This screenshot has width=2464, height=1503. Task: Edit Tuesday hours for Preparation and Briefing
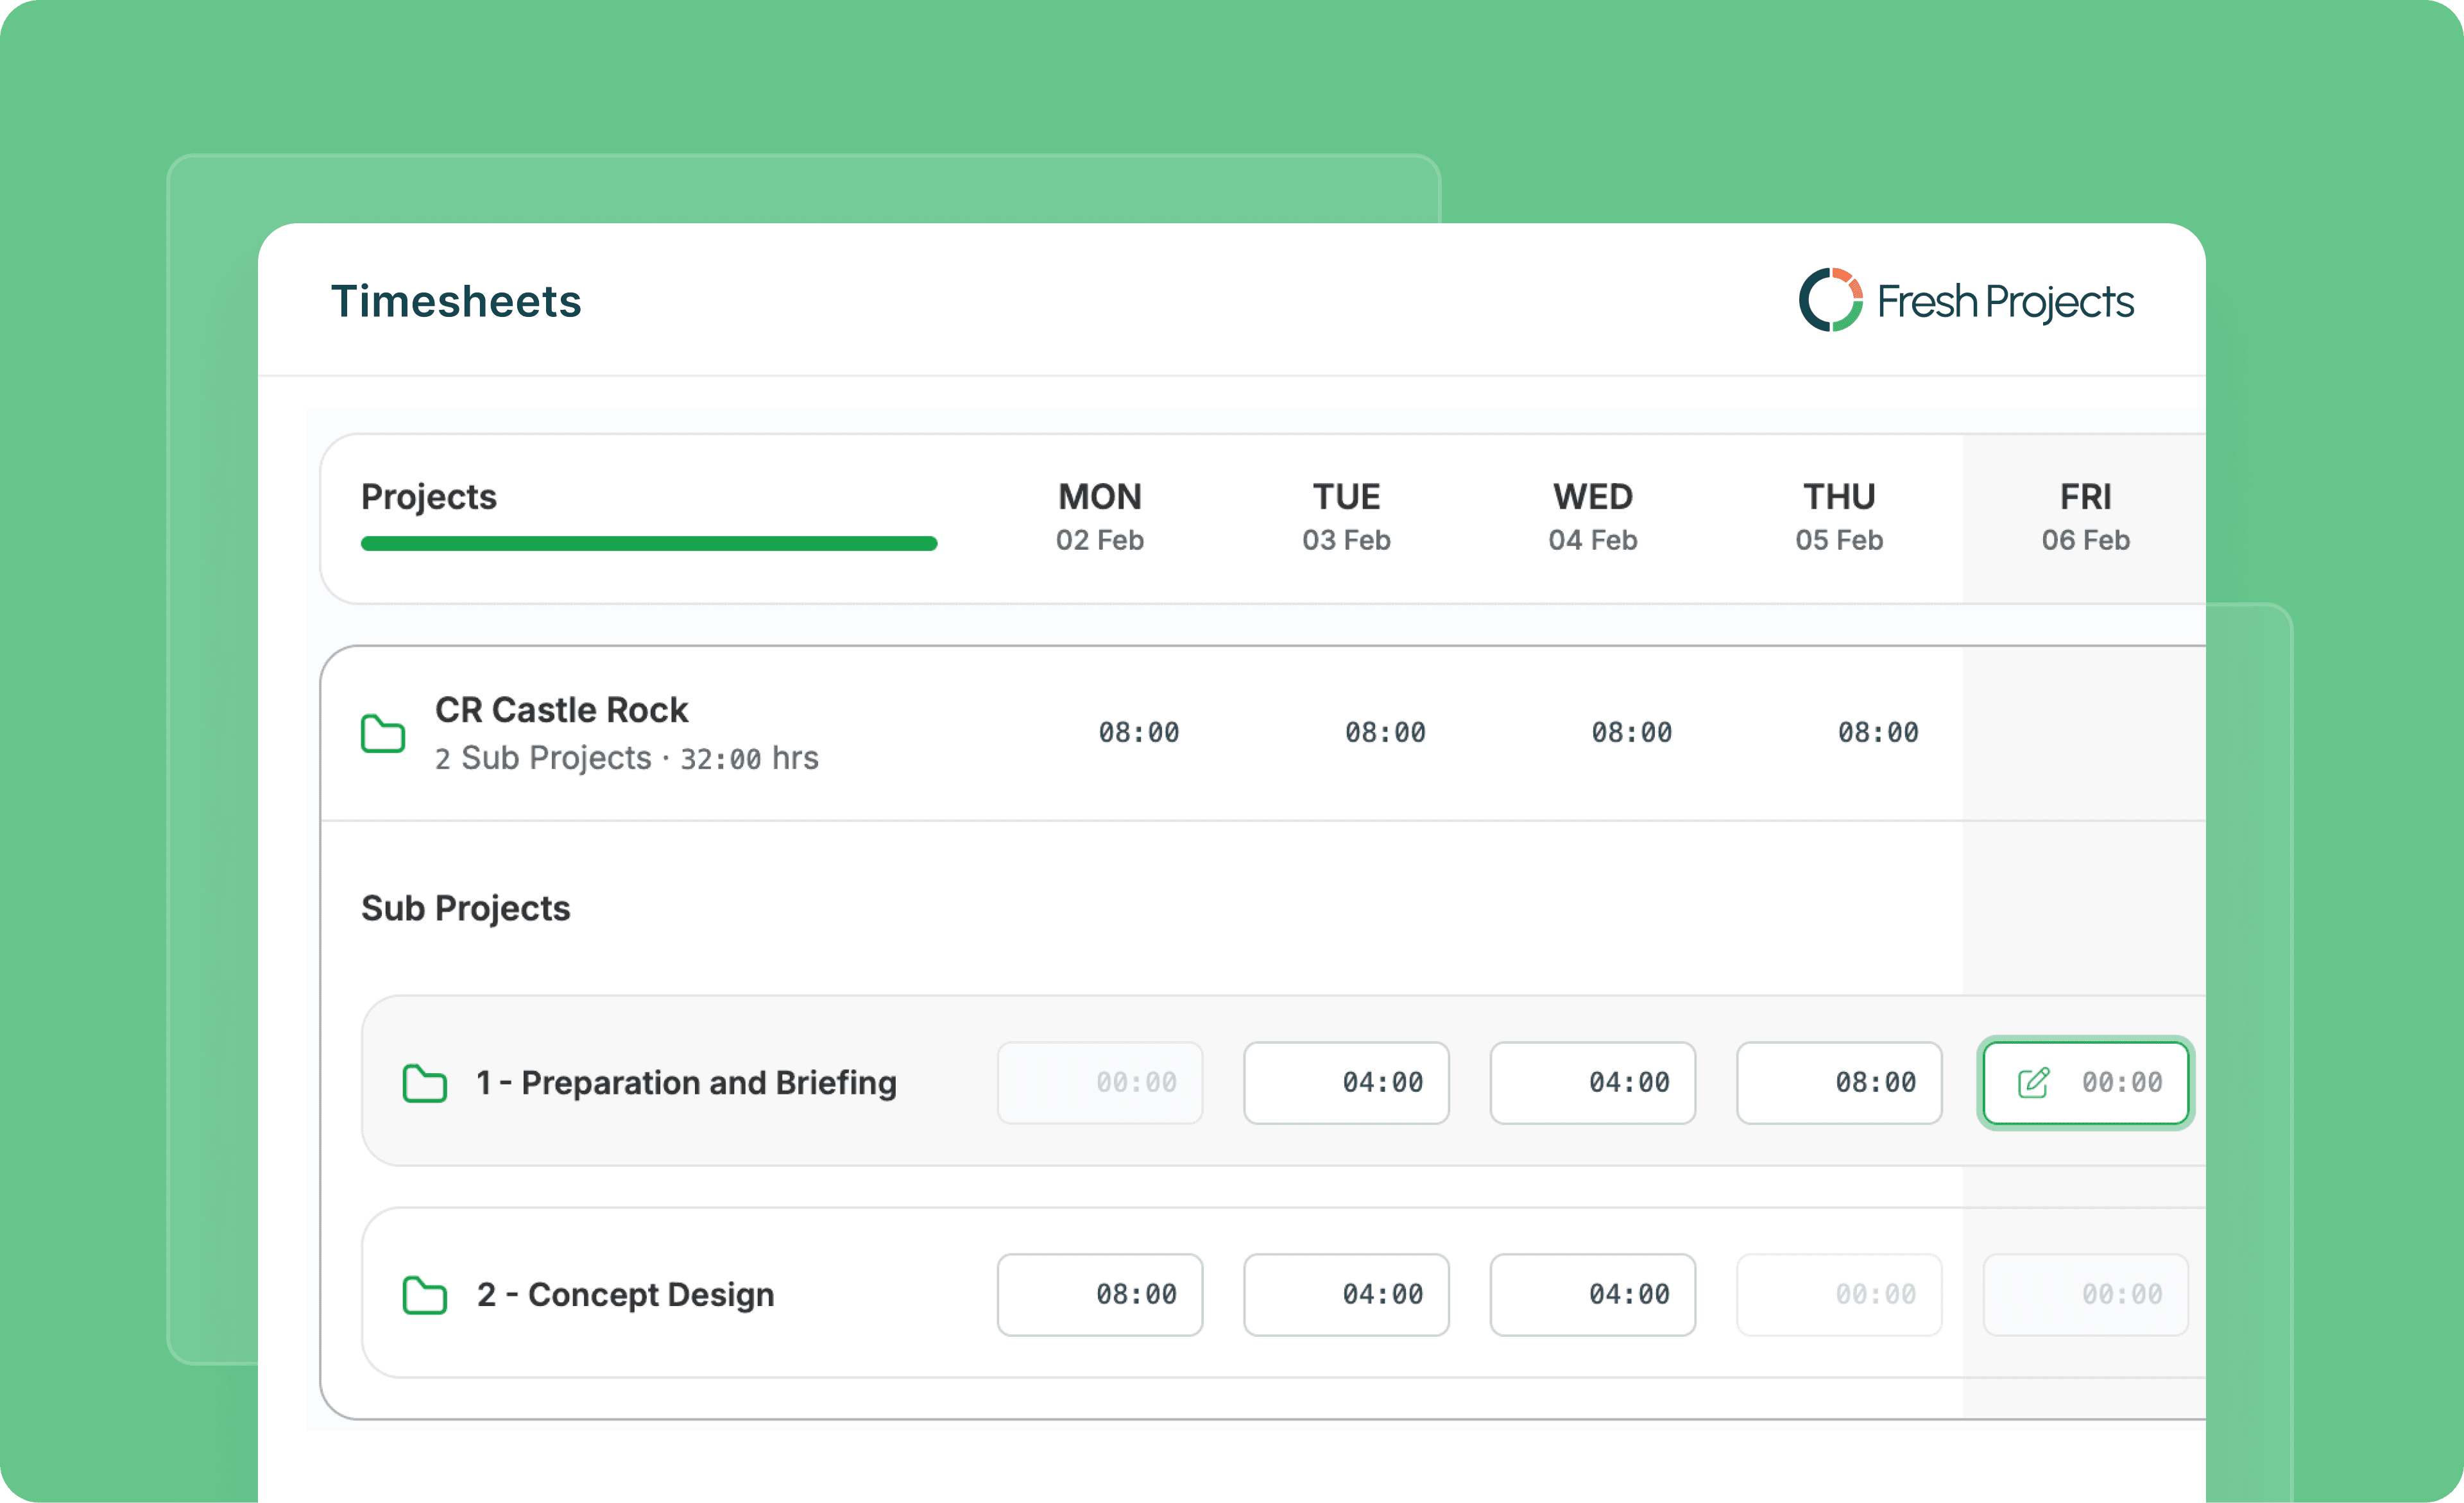(x=1346, y=1083)
